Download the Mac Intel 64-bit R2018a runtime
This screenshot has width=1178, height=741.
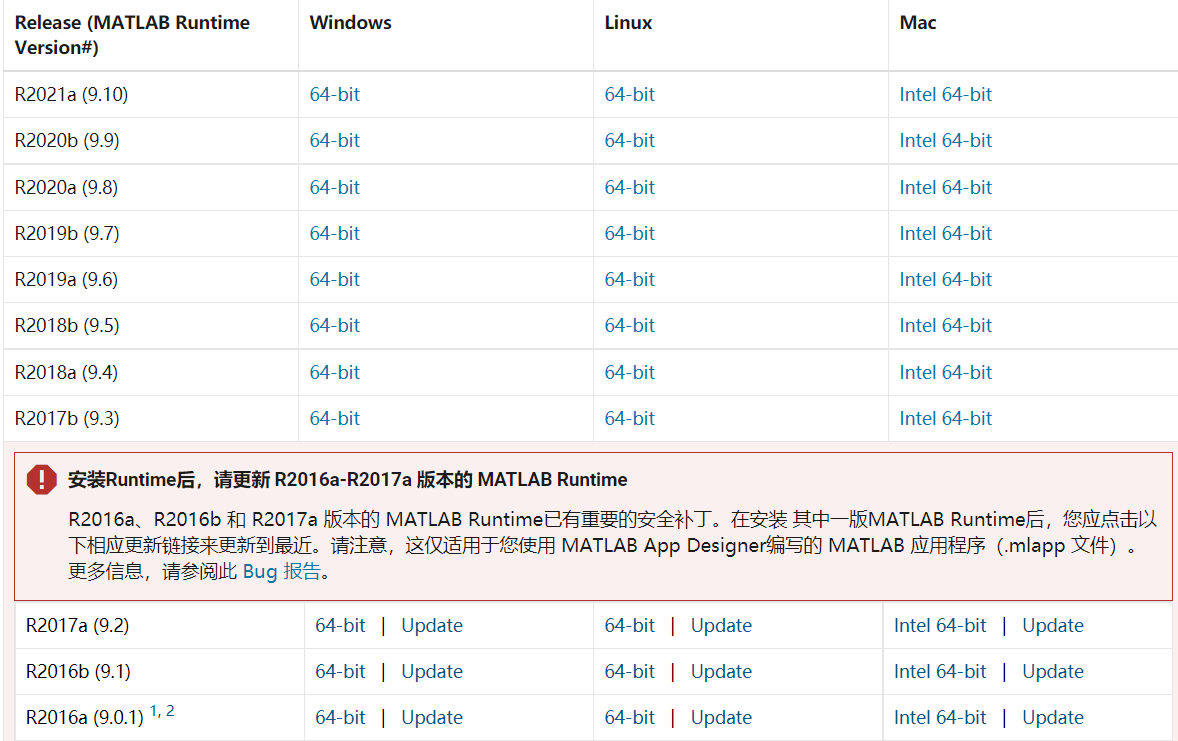tap(946, 371)
